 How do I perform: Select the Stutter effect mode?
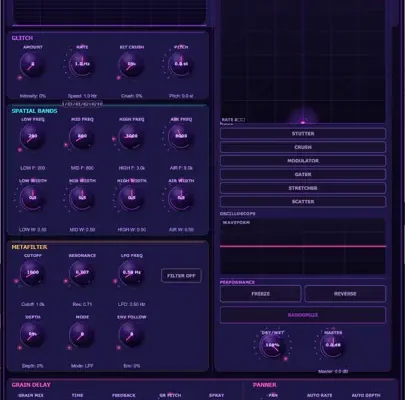click(303, 134)
